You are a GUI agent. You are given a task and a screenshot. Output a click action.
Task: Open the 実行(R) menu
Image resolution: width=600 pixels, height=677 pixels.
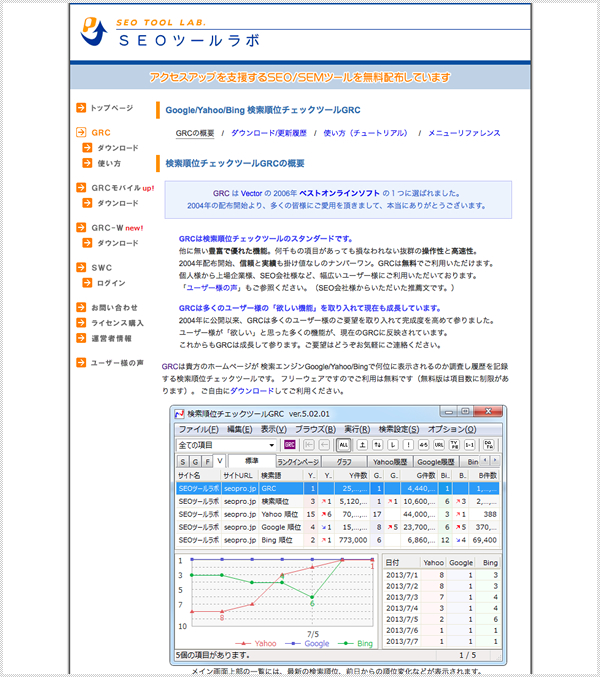click(x=357, y=429)
